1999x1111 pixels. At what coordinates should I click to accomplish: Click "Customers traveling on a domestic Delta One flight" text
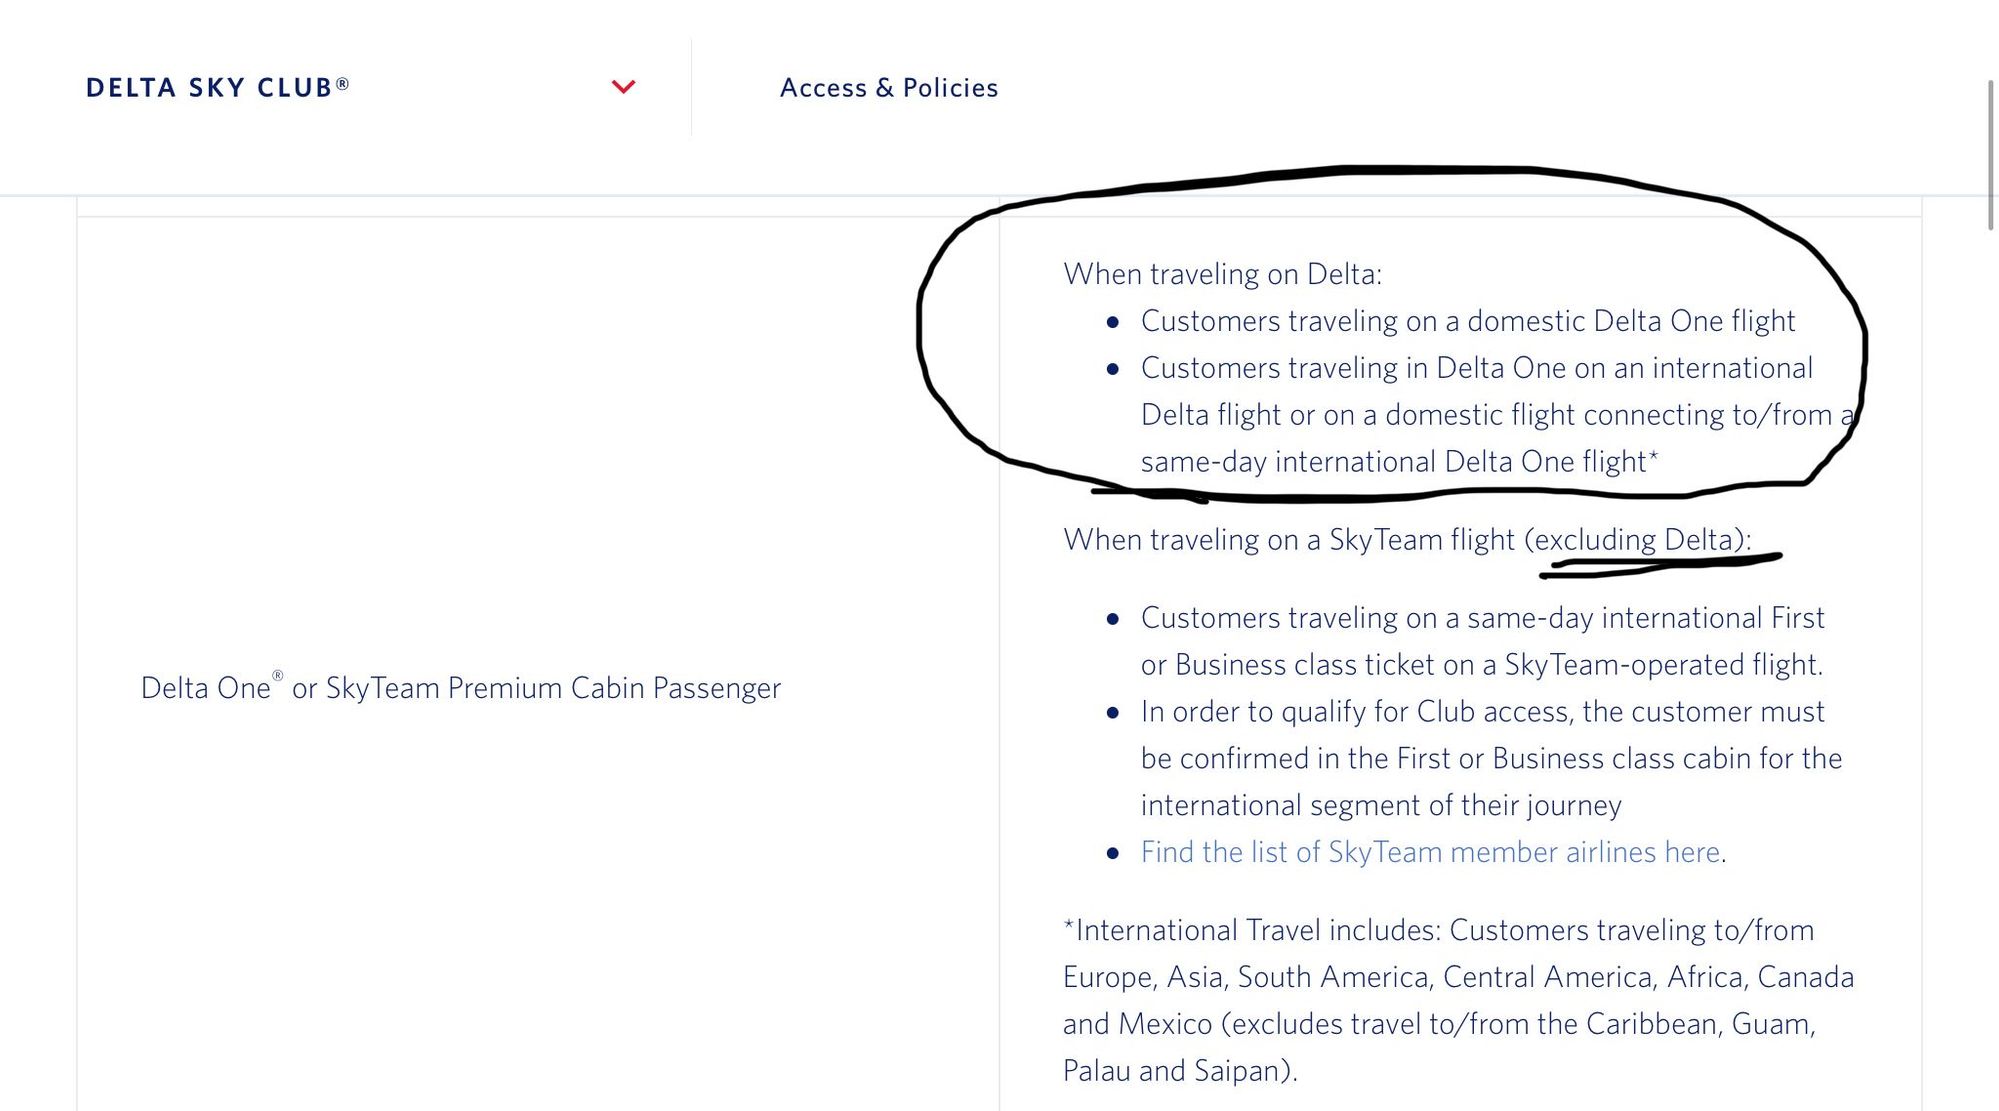[x=1467, y=321]
